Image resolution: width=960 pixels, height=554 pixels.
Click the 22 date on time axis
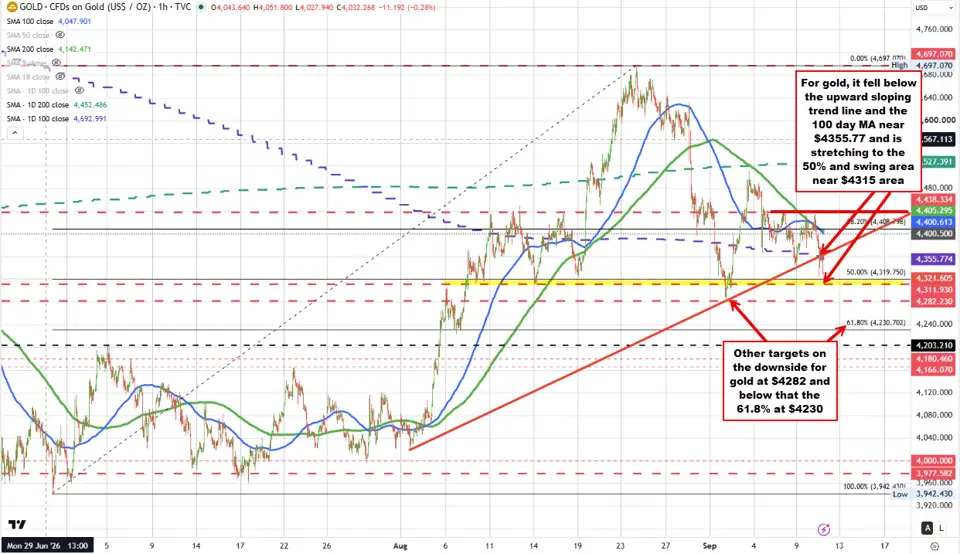(284, 546)
